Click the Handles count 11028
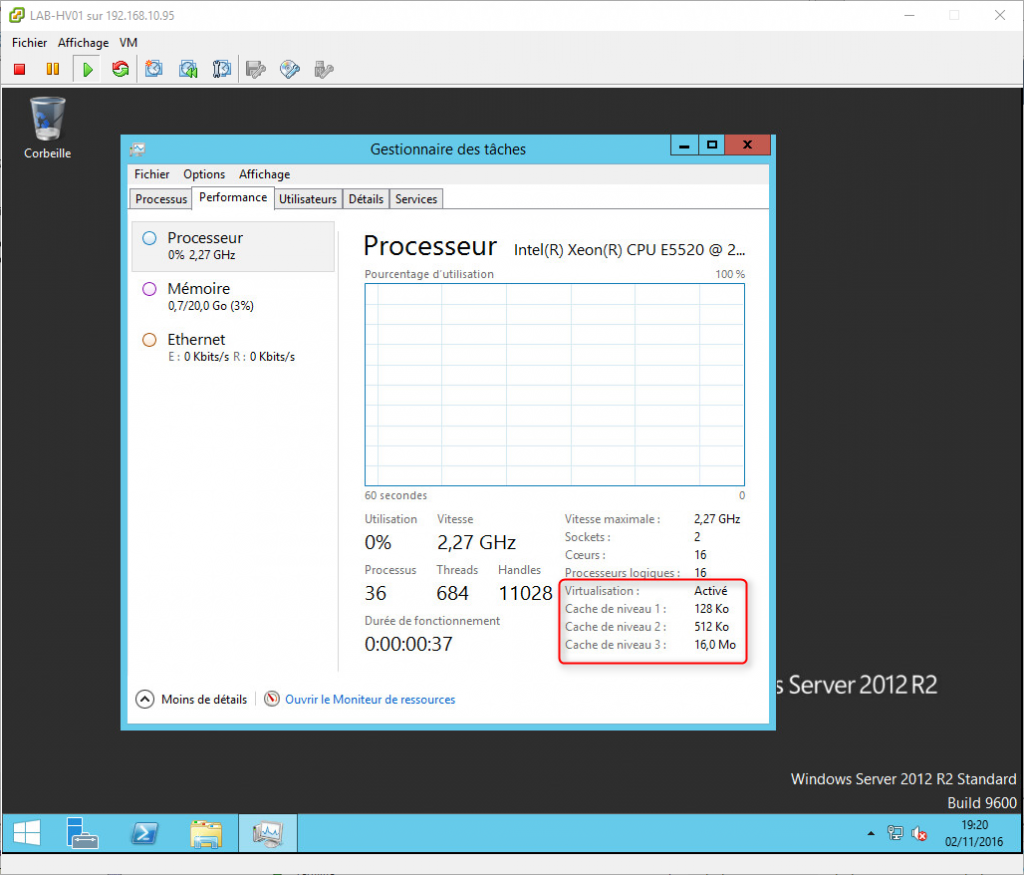1024x875 pixels. tap(526, 593)
